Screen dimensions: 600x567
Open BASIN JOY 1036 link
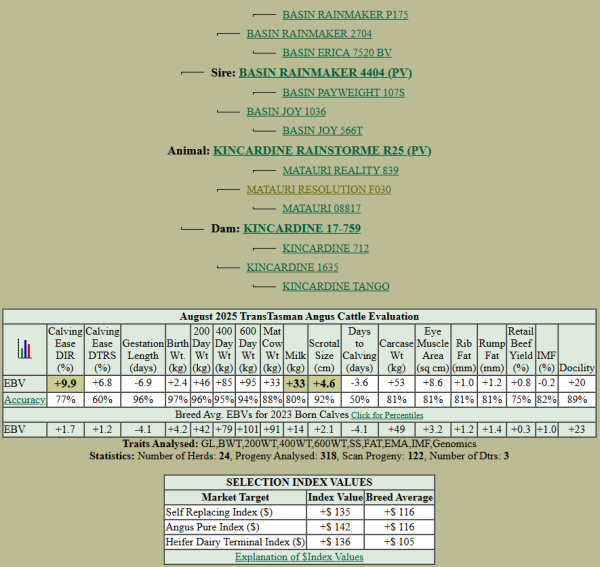pyautogui.click(x=286, y=112)
